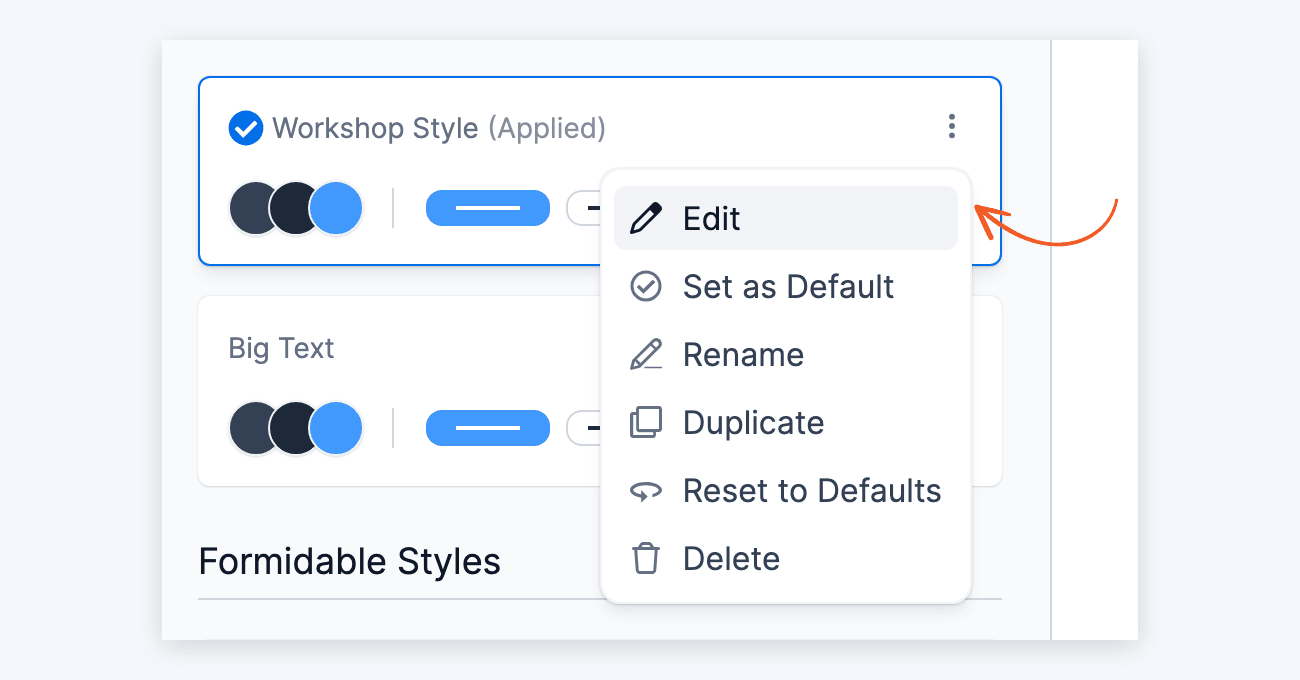Screen dimensions: 1300x680
Task: Toggle the blue applied checkmark on Workshop Style
Action: point(246,128)
